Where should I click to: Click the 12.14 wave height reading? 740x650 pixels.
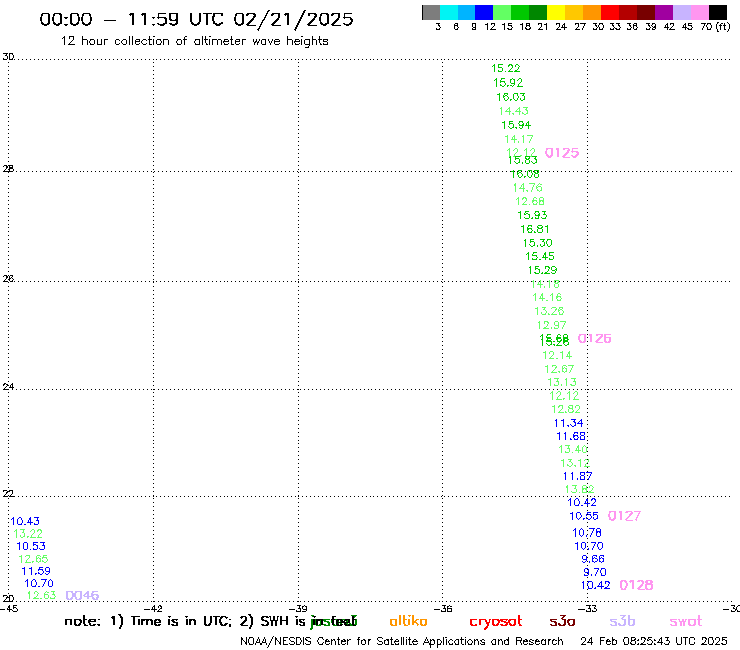[x=557, y=355]
